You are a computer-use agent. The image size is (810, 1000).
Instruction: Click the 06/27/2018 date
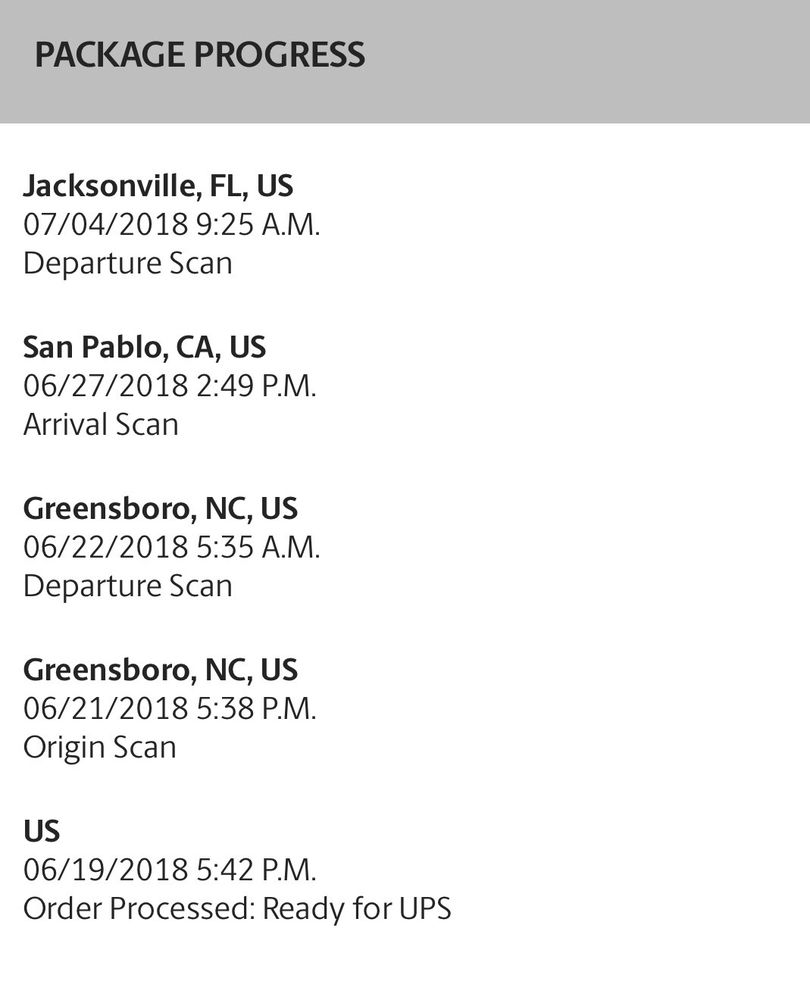pyautogui.click(x=105, y=386)
